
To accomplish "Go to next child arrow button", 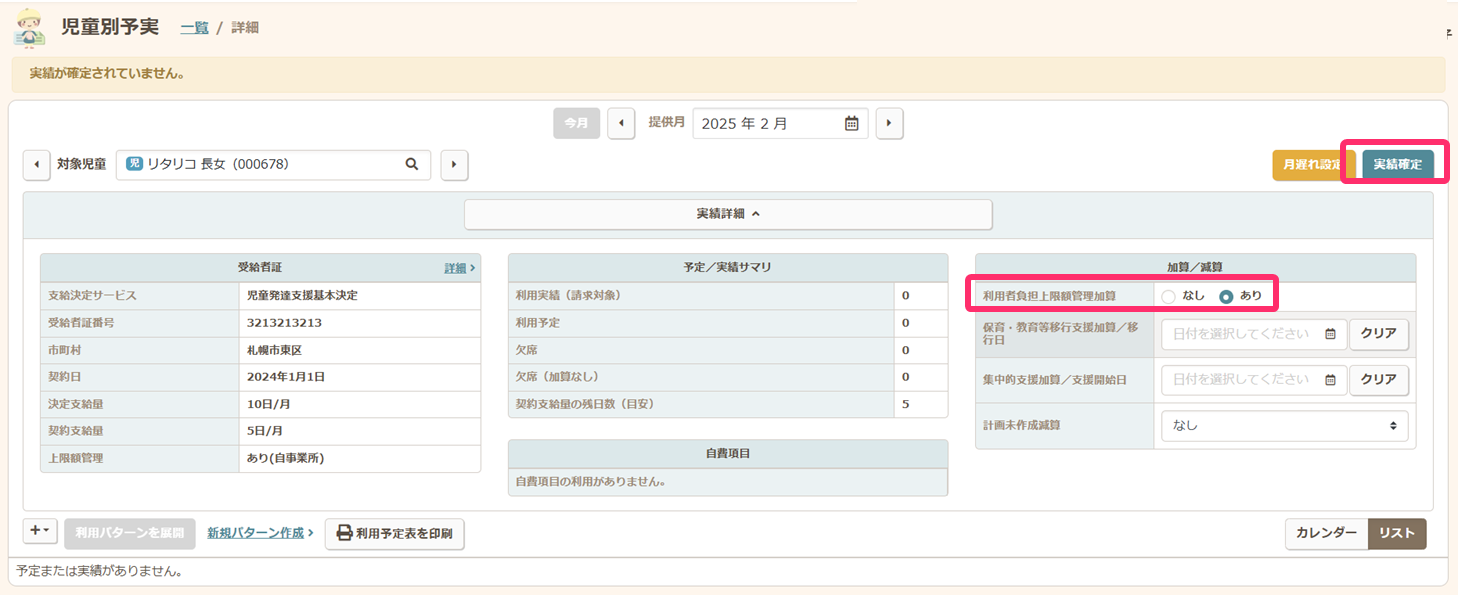I will [454, 164].
